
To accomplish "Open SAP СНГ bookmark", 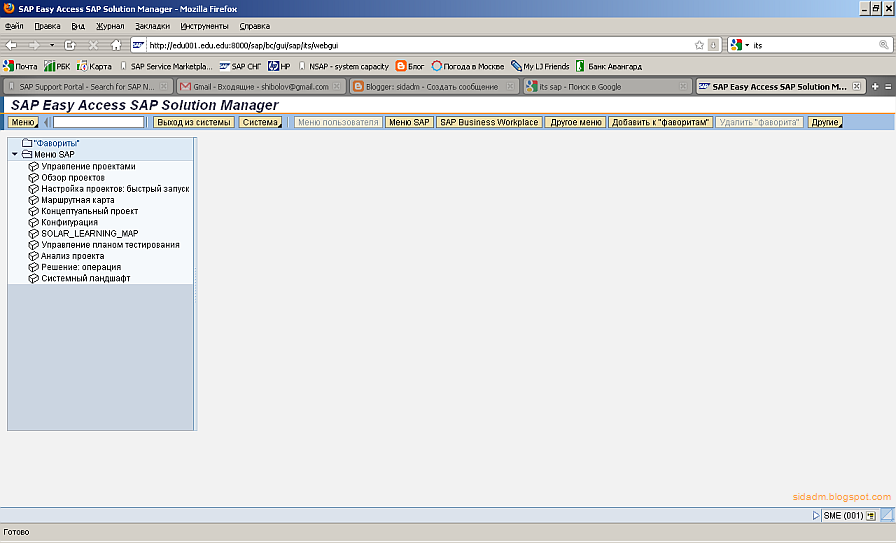I will [x=240, y=66].
